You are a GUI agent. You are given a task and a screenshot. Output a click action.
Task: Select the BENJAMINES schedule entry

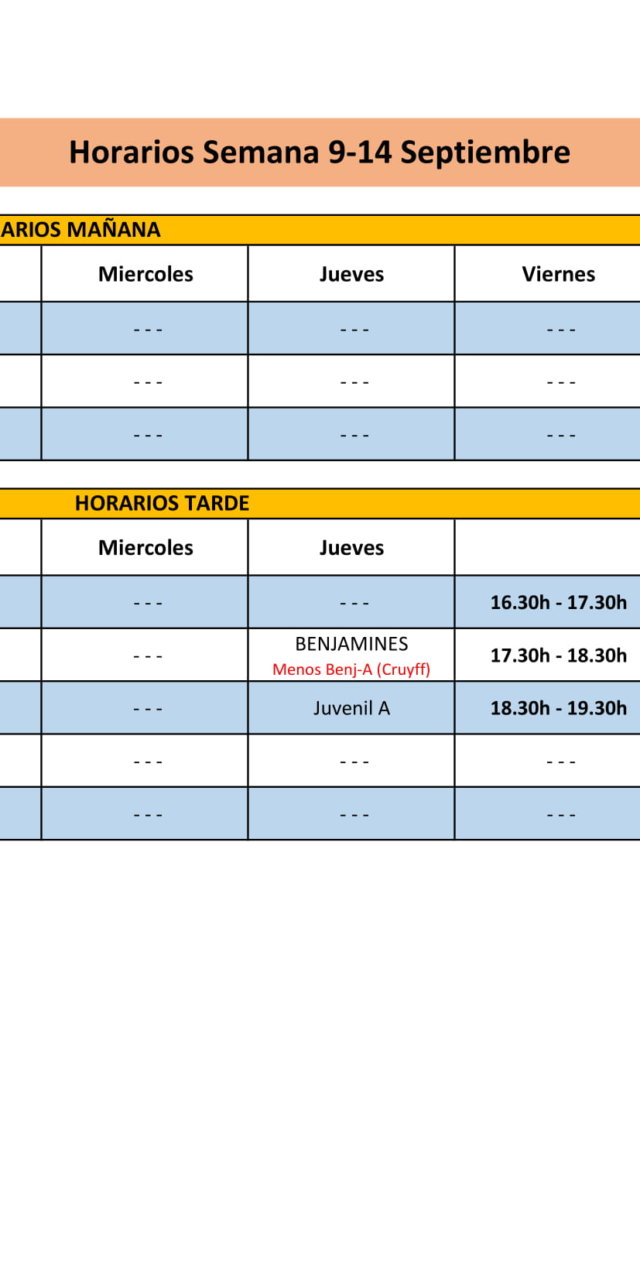tap(351, 644)
